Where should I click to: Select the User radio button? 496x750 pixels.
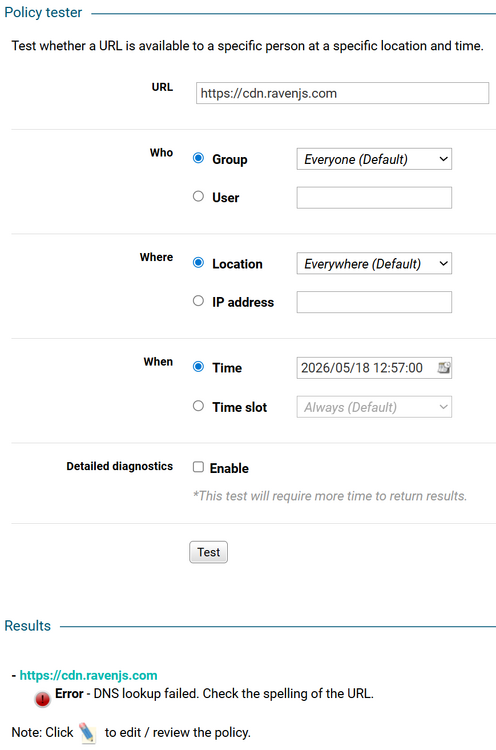coord(198,196)
